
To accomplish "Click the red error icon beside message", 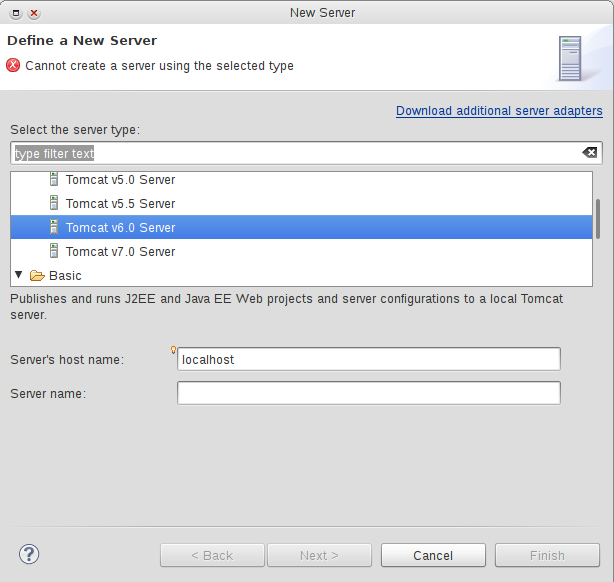I will 13,65.
